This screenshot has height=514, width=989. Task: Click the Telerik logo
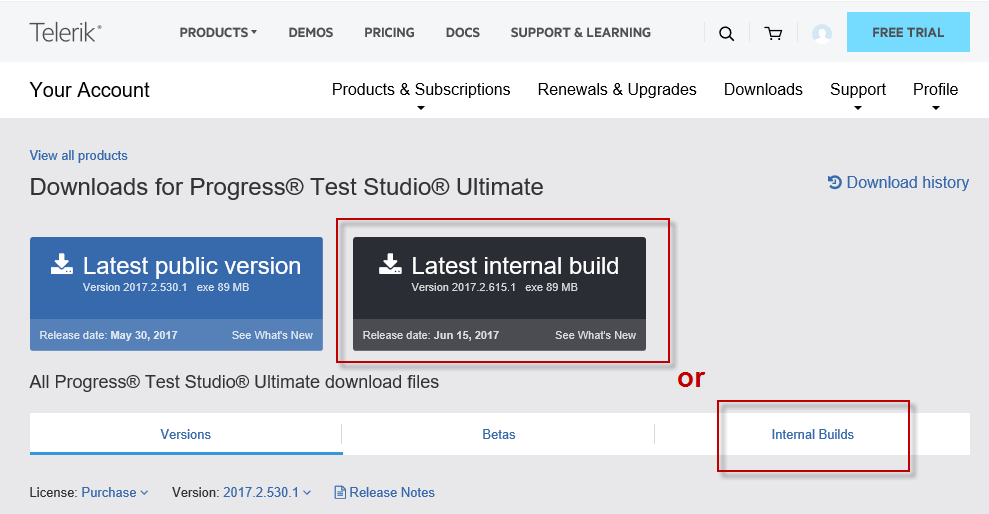(65, 32)
